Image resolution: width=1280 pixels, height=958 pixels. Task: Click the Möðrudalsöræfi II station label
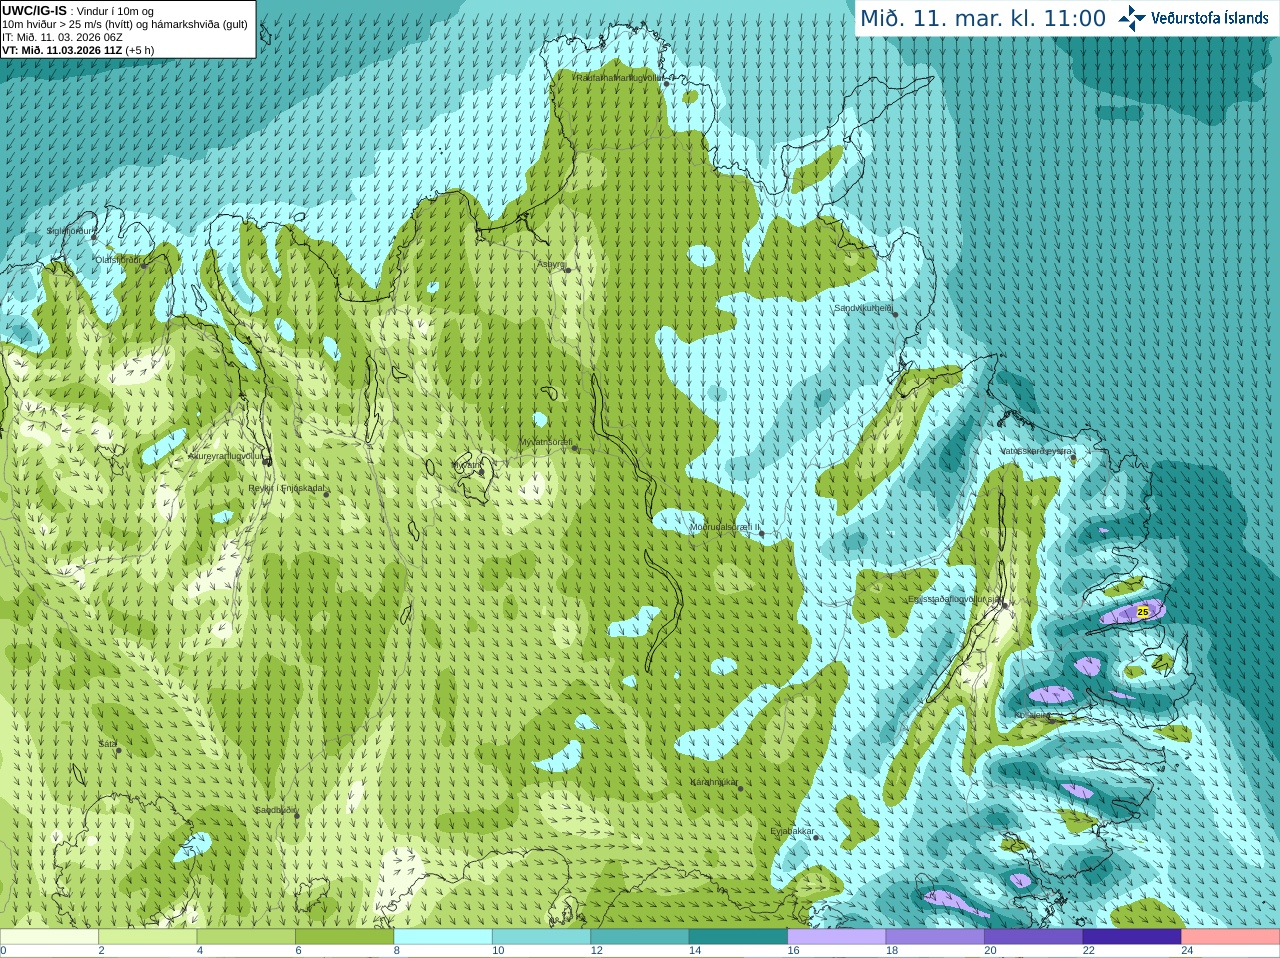coord(725,527)
